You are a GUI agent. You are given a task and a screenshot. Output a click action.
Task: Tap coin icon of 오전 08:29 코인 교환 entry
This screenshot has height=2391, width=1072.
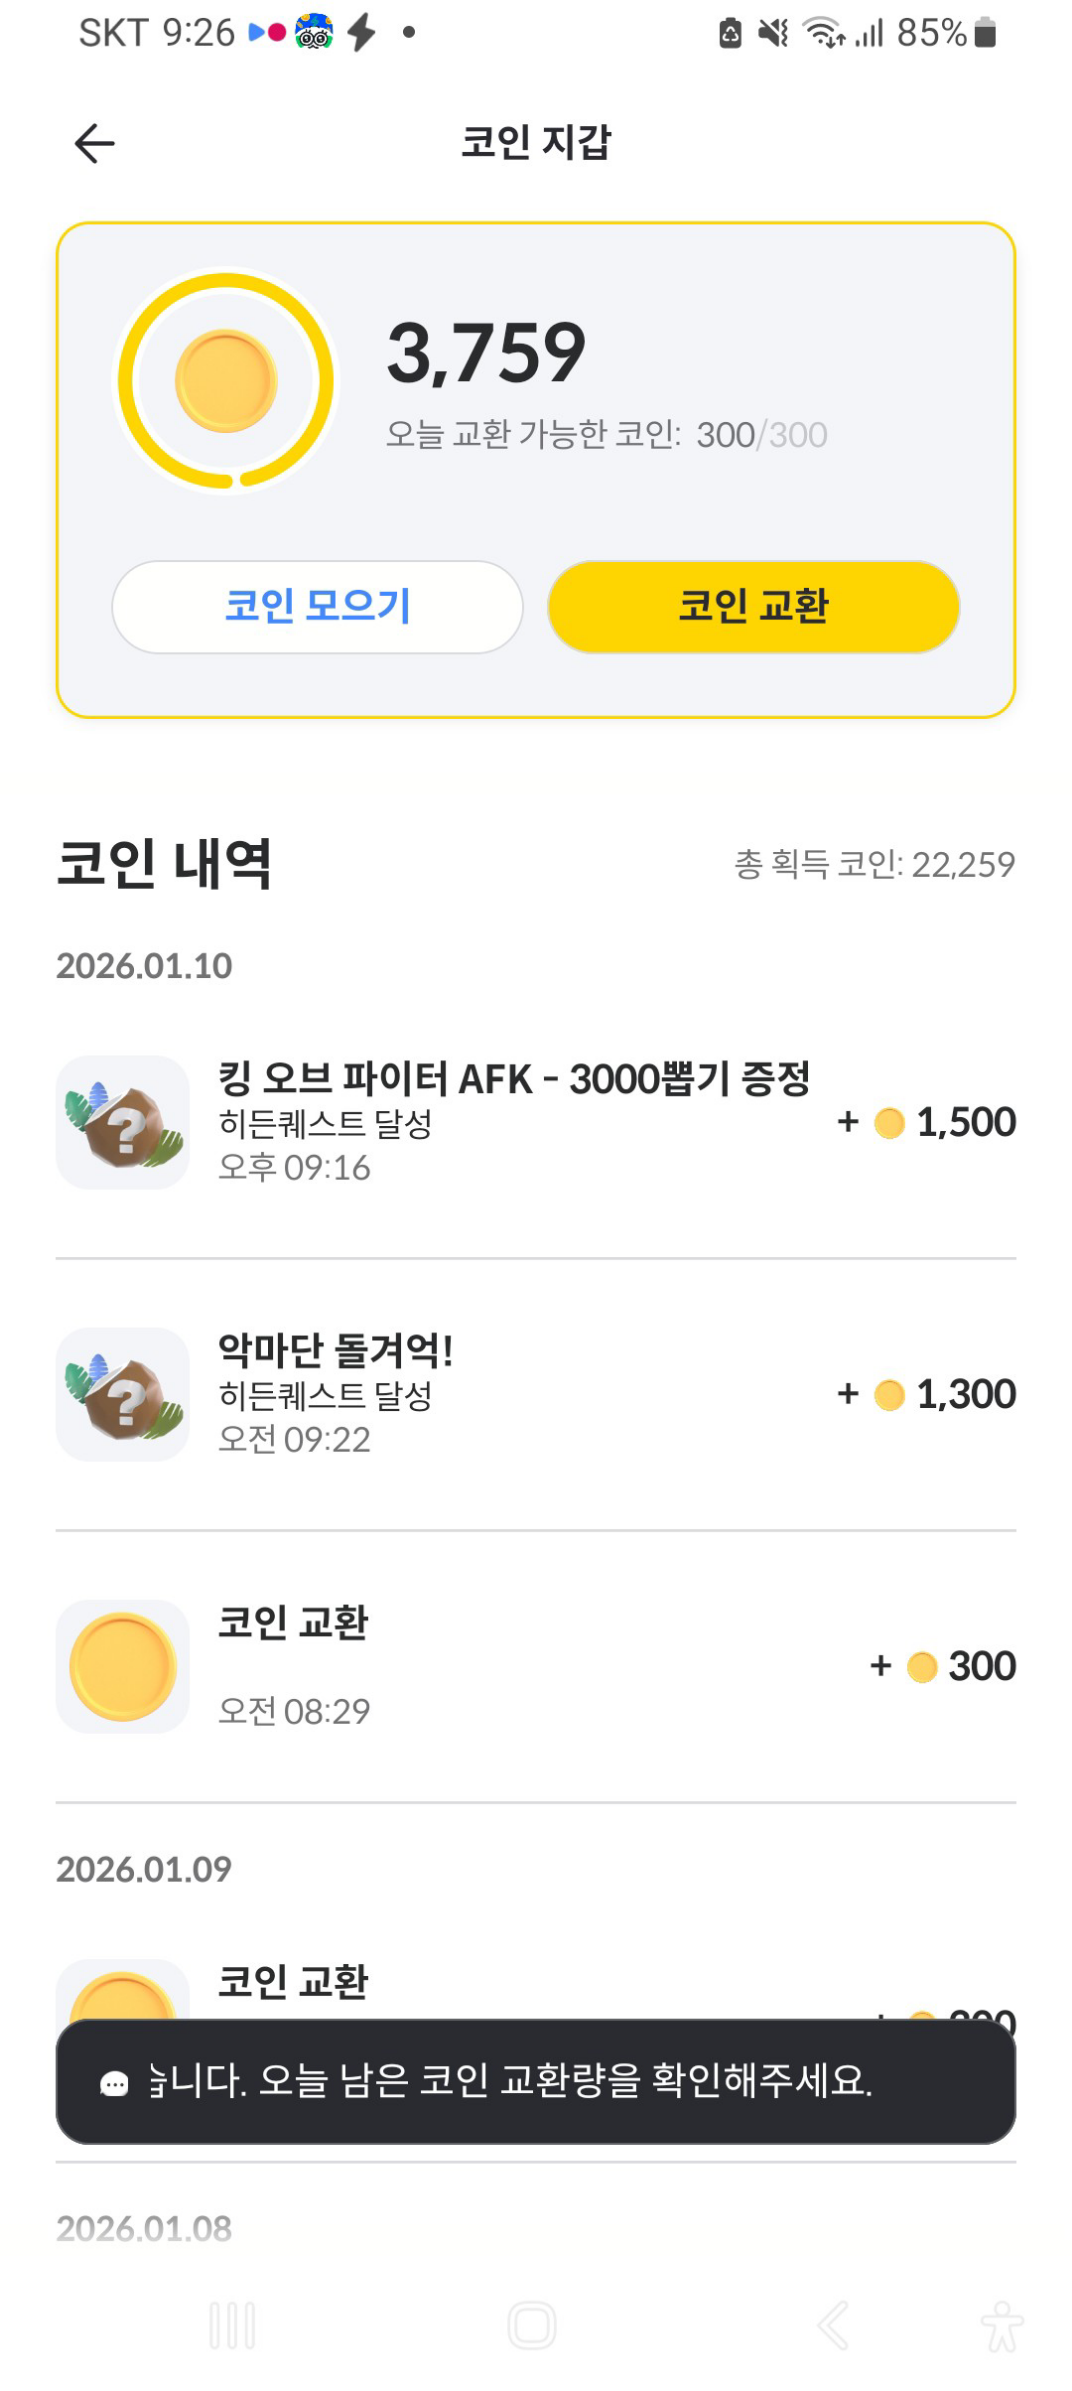point(123,1666)
